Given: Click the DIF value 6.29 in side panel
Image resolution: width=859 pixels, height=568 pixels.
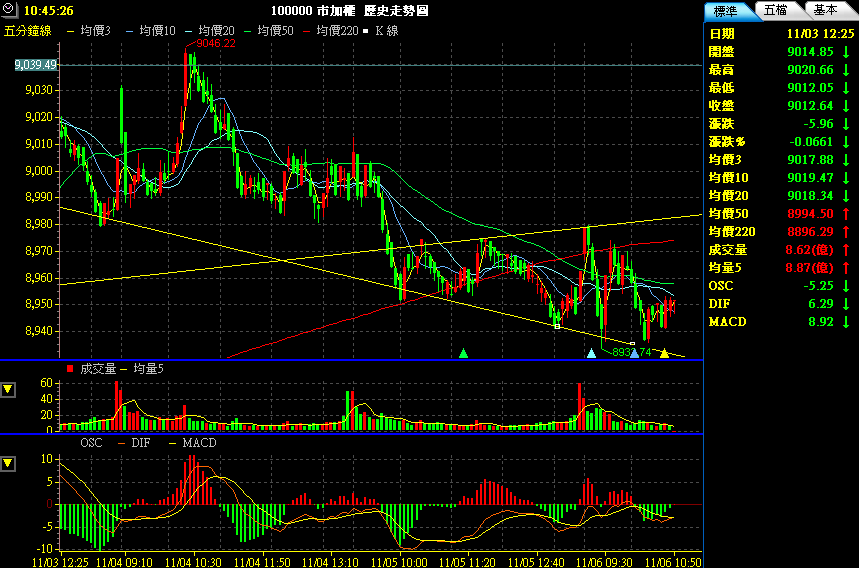Looking at the screenshot, I should click(821, 304).
